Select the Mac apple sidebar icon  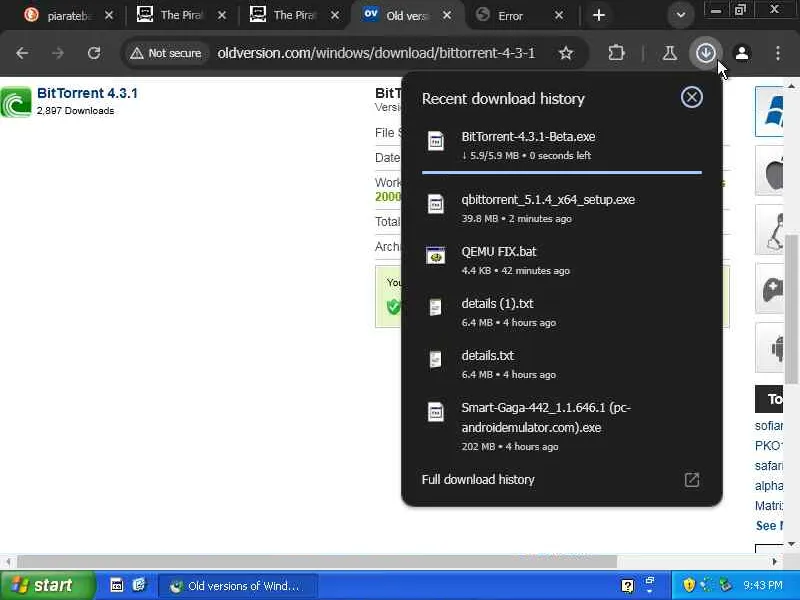click(770, 170)
